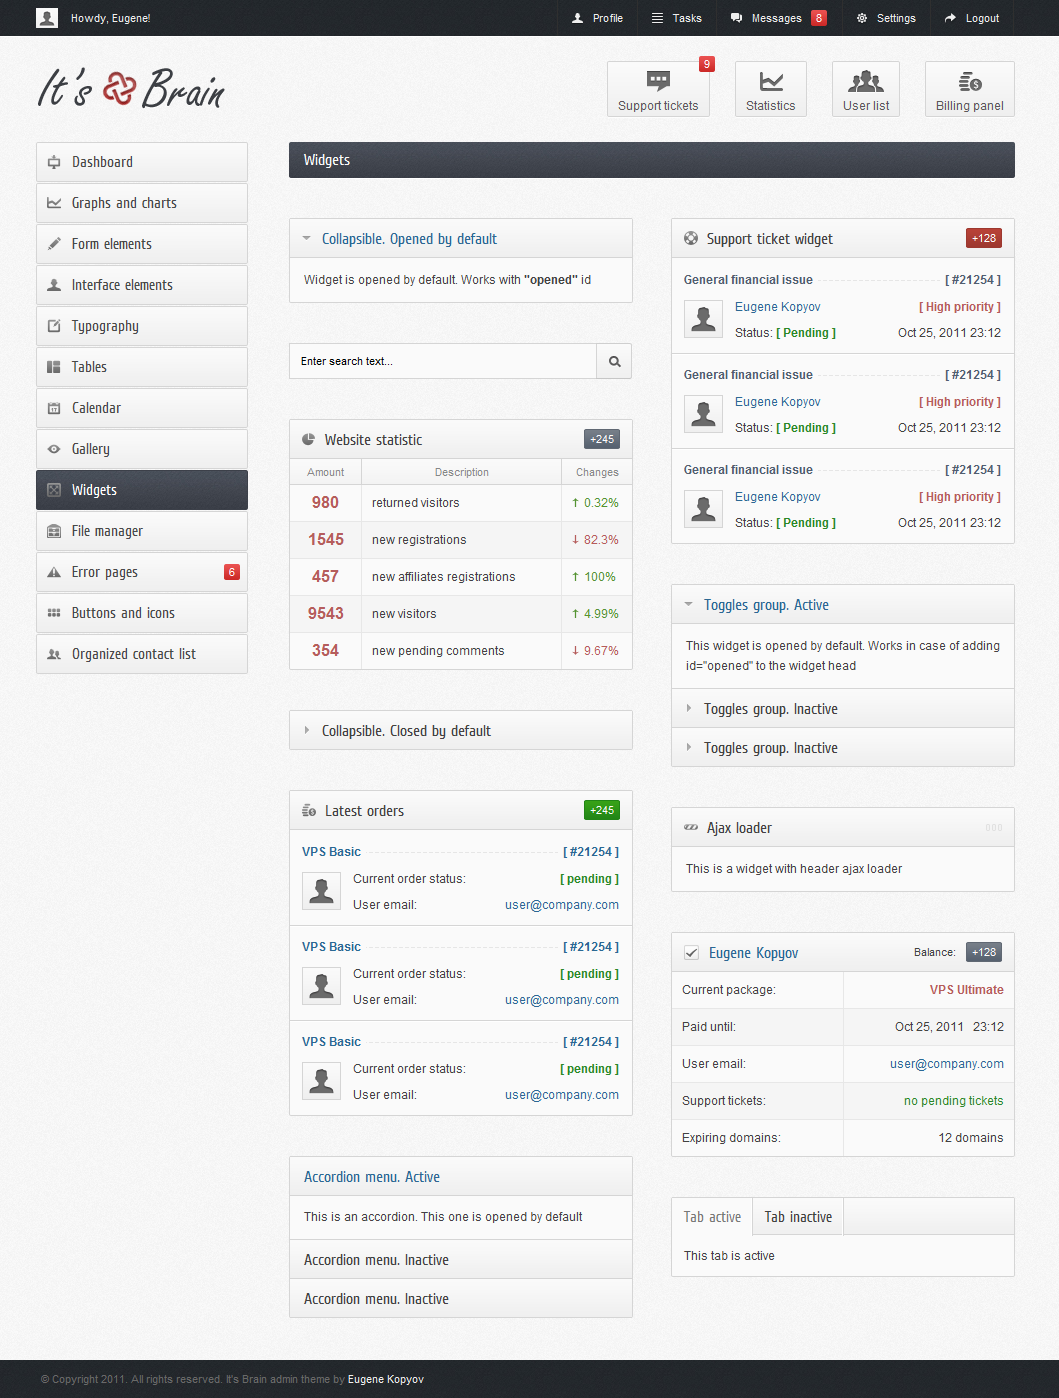Open Eugene Kopyov link in first support ticket
The height and width of the screenshot is (1398, 1059).
click(x=777, y=307)
